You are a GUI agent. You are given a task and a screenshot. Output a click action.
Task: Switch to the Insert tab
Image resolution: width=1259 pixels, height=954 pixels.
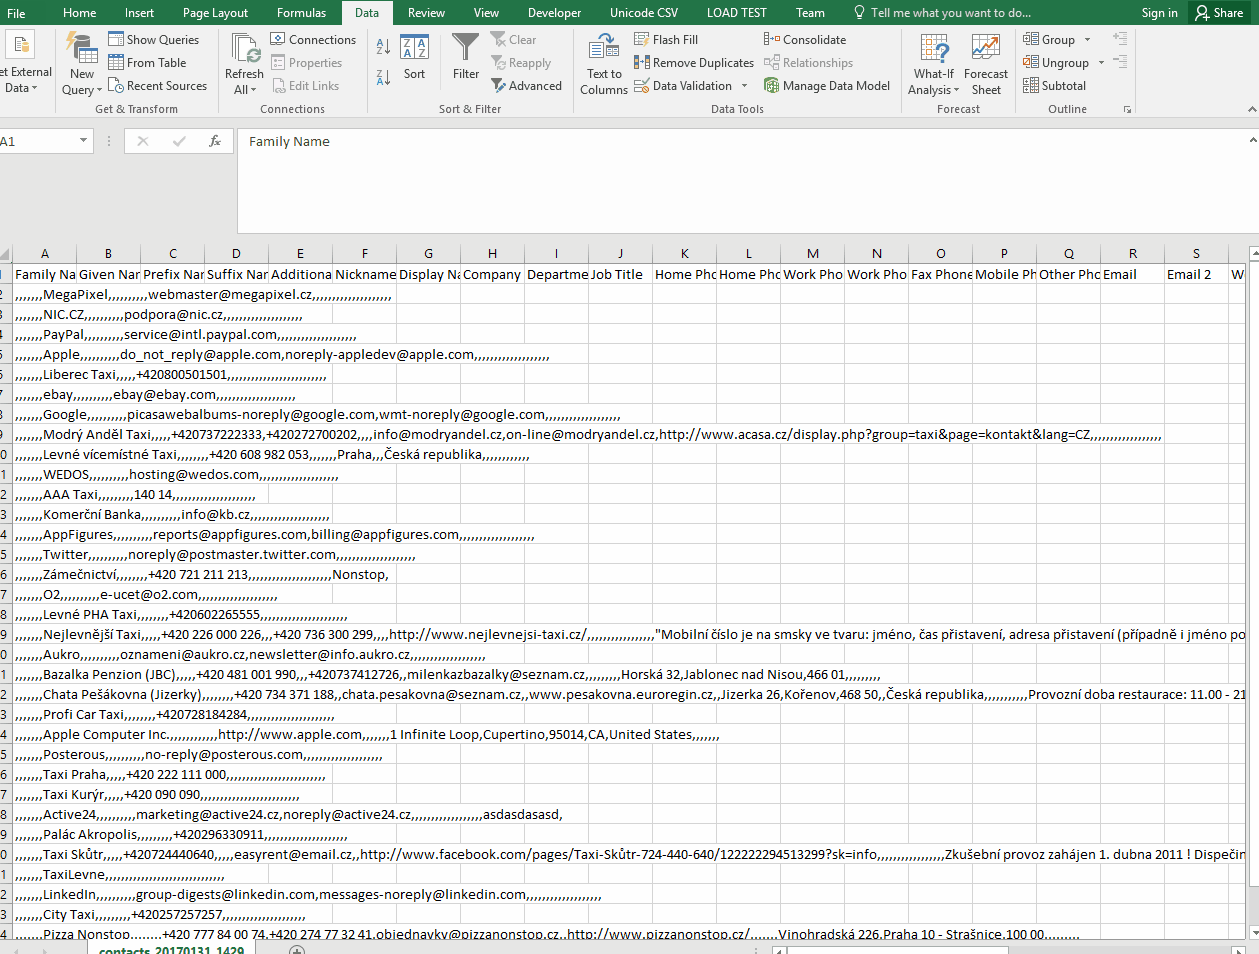pos(140,13)
